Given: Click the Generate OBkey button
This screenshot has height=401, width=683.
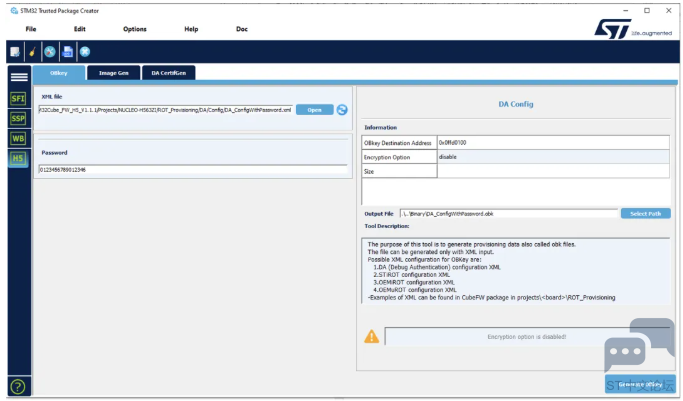Looking at the screenshot, I should 640,384.
